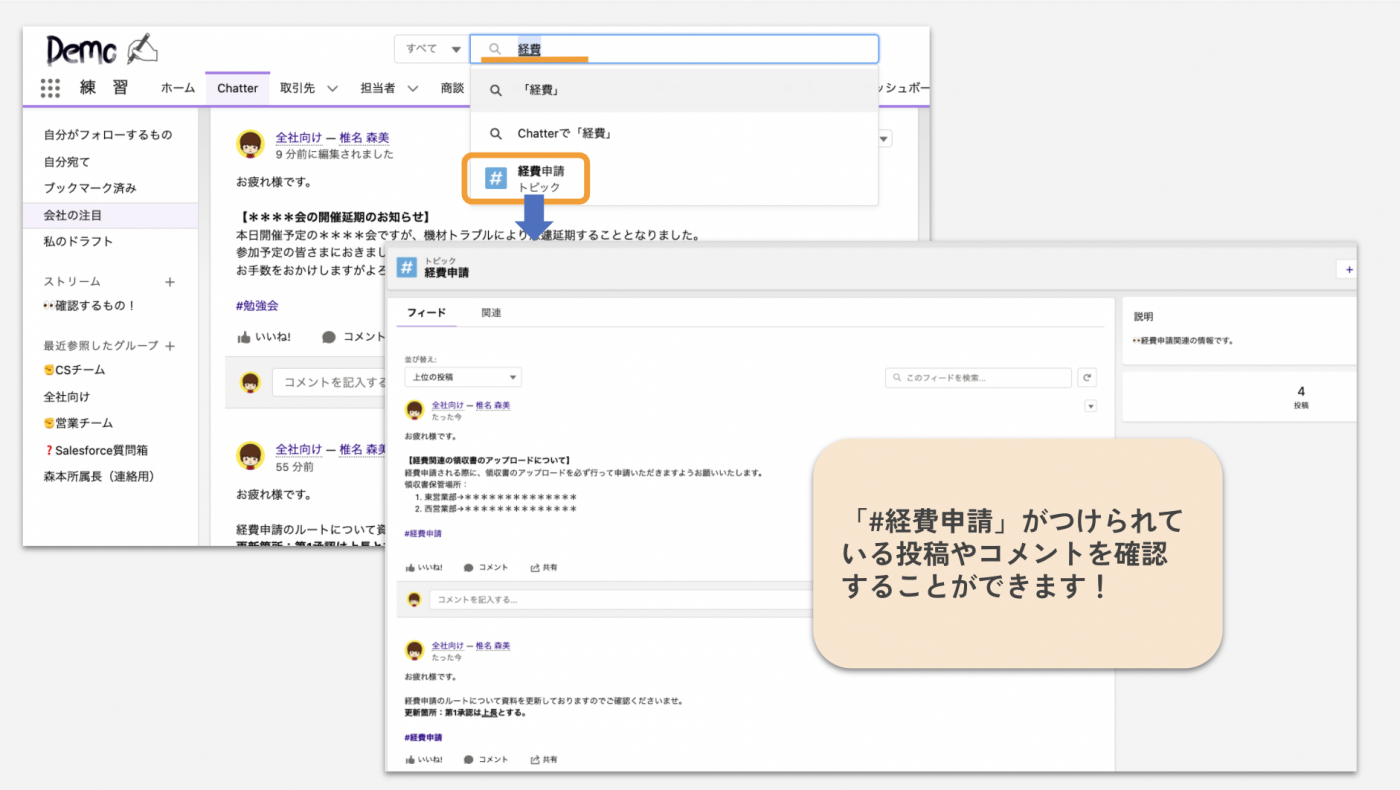Click the magnifier icon in global search box
This screenshot has width=1400, height=790.
tap(494, 49)
